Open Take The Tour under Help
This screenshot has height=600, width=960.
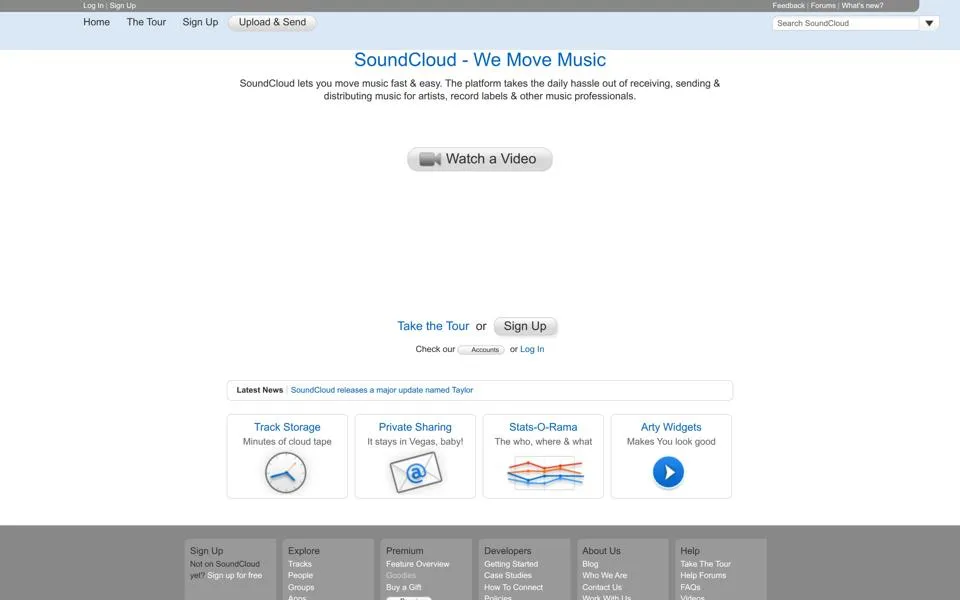click(x=705, y=564)
